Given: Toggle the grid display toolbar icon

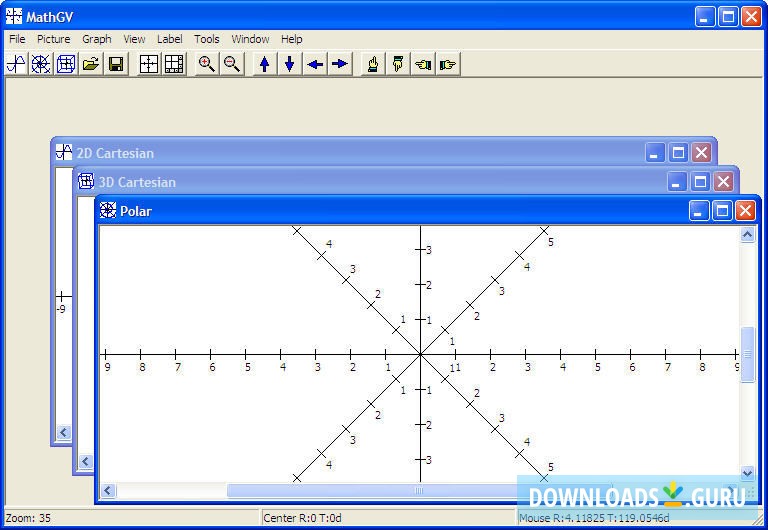Looking at the screenshot, I should click(174, 64).
